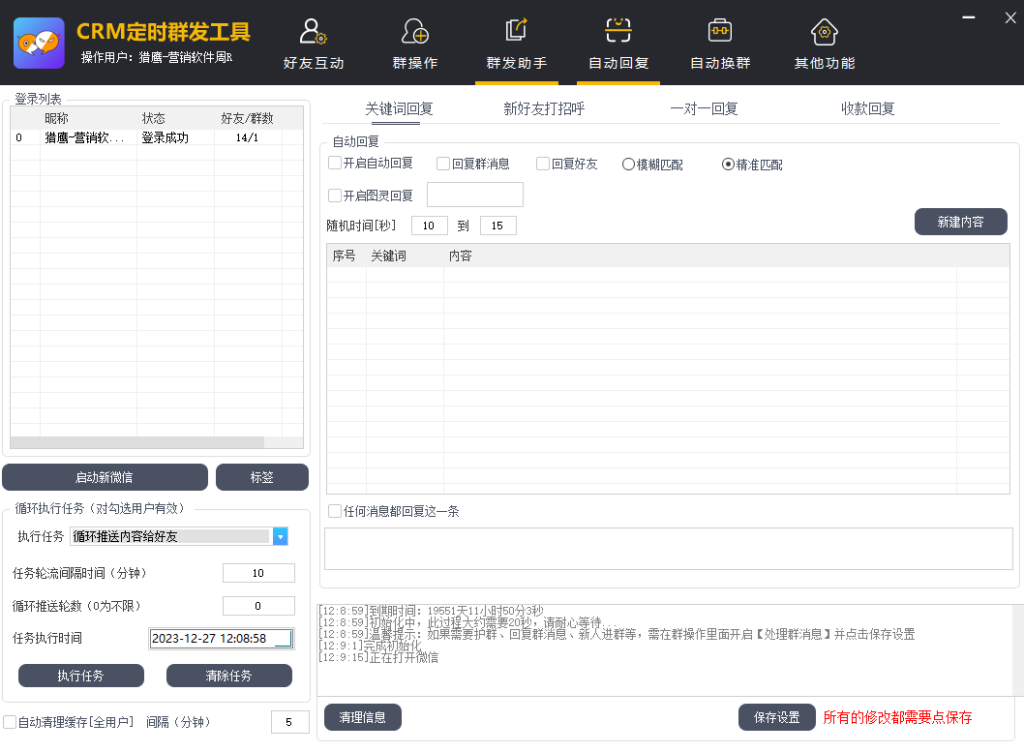Minimize the window using the title bar icon

(x=968, y=17)
